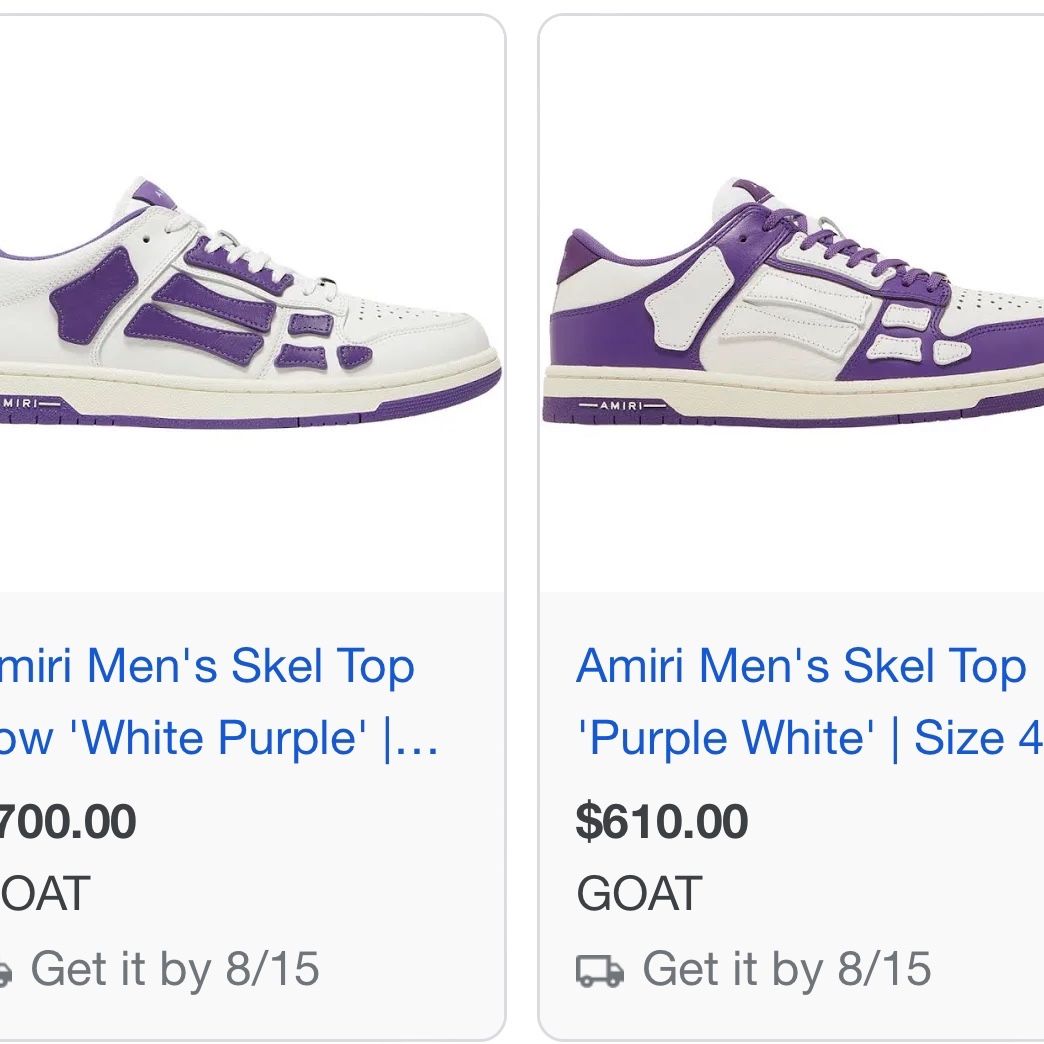The width and height of the screenshot is (1044, 1044).
Task: Click the white bone patch on right shoe
Action: 688,298
